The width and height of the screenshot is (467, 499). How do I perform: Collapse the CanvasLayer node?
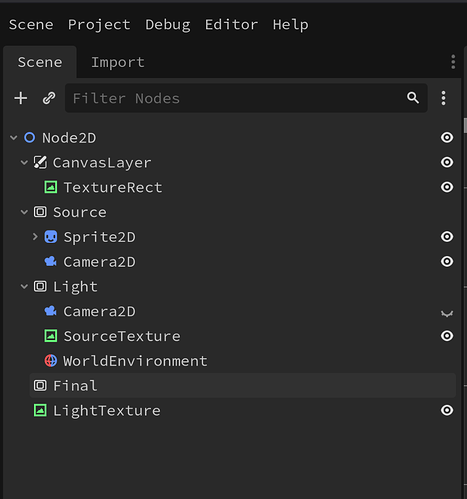point(24,163)
